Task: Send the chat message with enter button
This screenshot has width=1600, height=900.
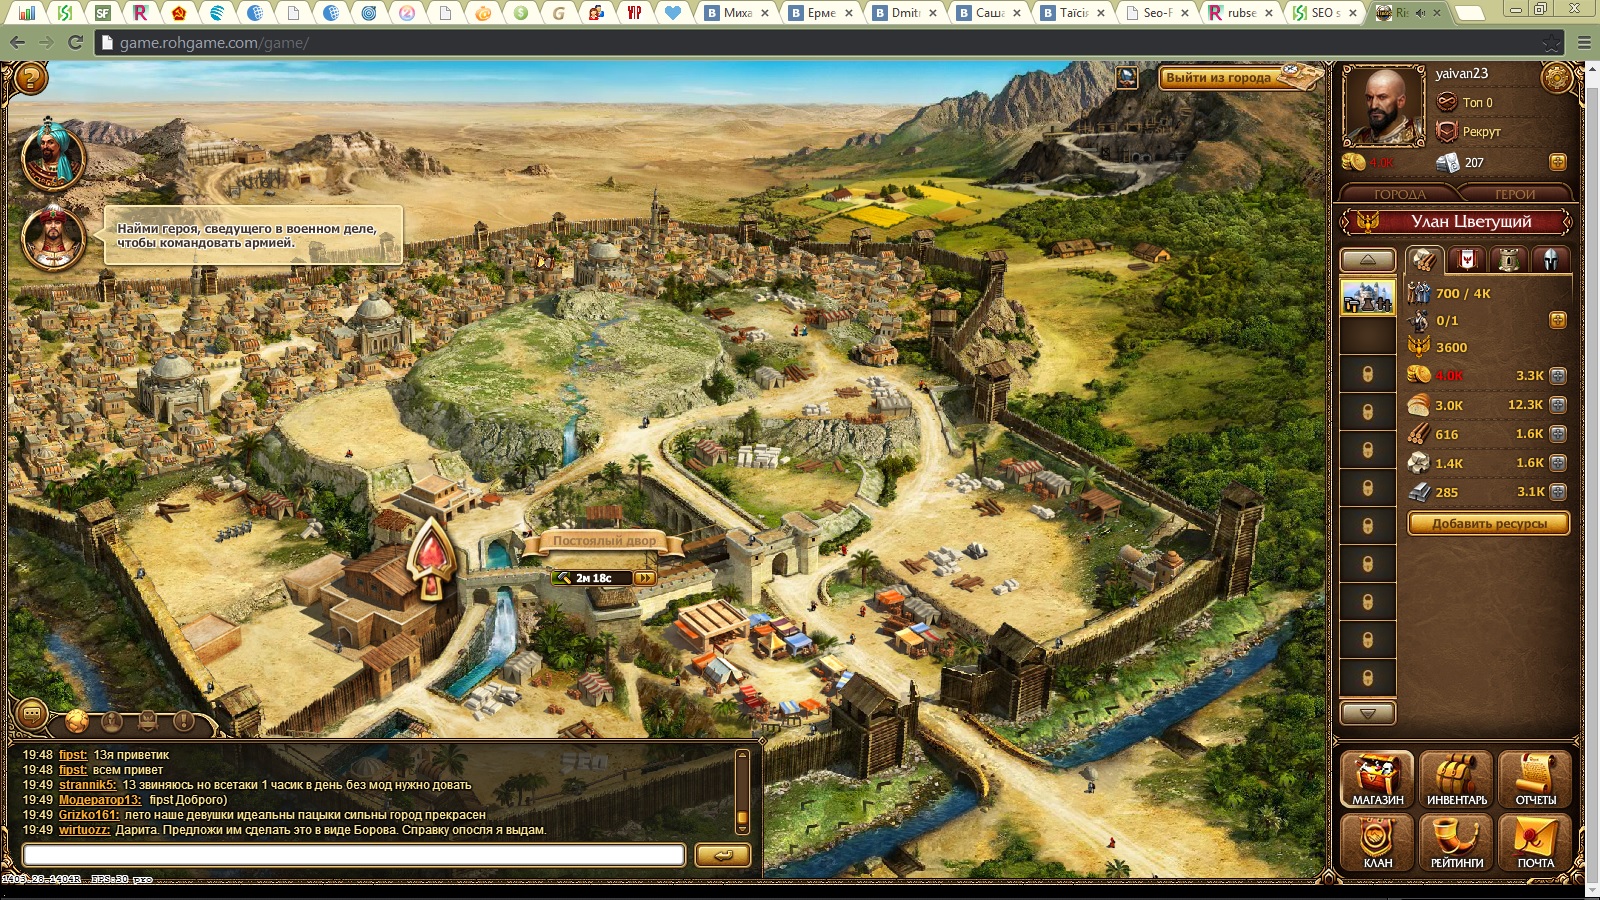Action: coord(722,855)
